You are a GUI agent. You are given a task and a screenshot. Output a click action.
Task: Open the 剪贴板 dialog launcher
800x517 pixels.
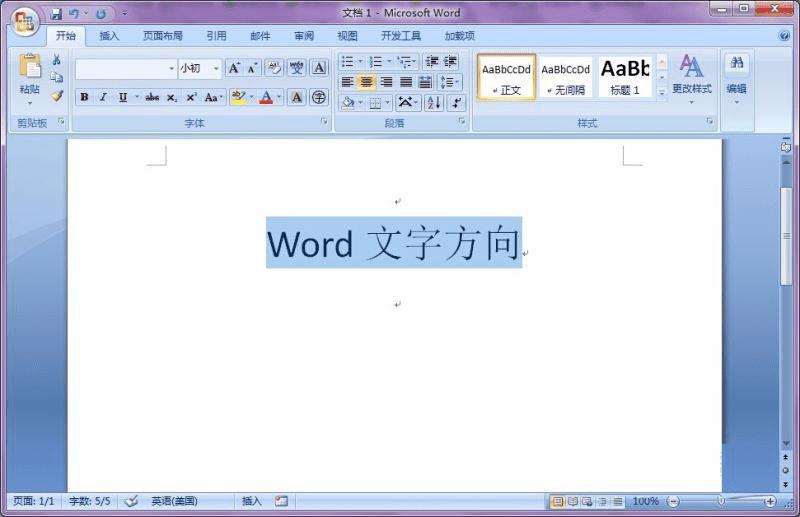[x=61, y=121]
